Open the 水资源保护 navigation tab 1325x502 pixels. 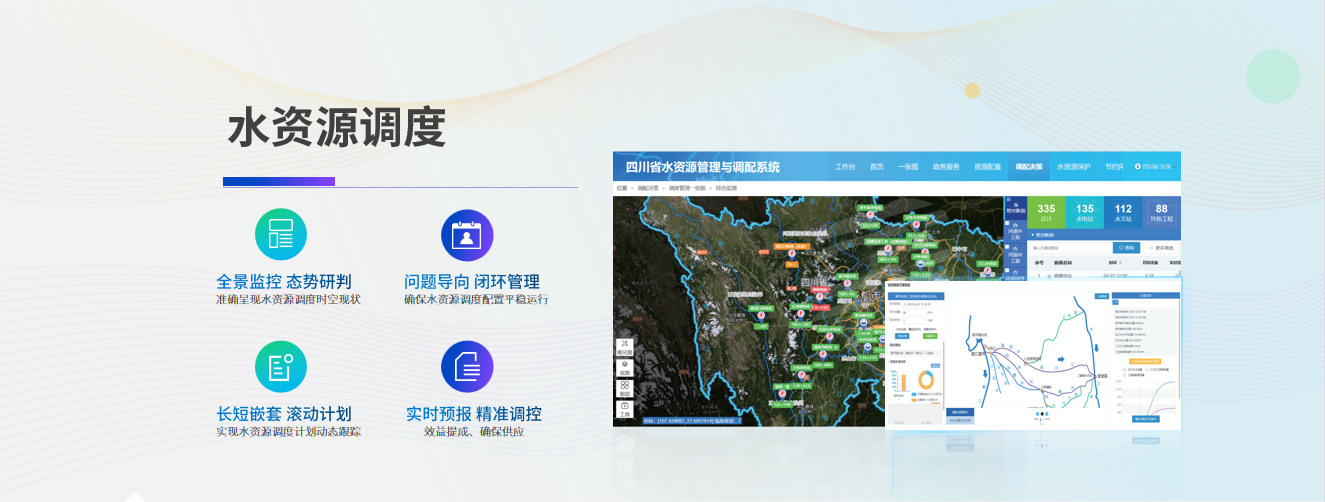(1073, 167)
